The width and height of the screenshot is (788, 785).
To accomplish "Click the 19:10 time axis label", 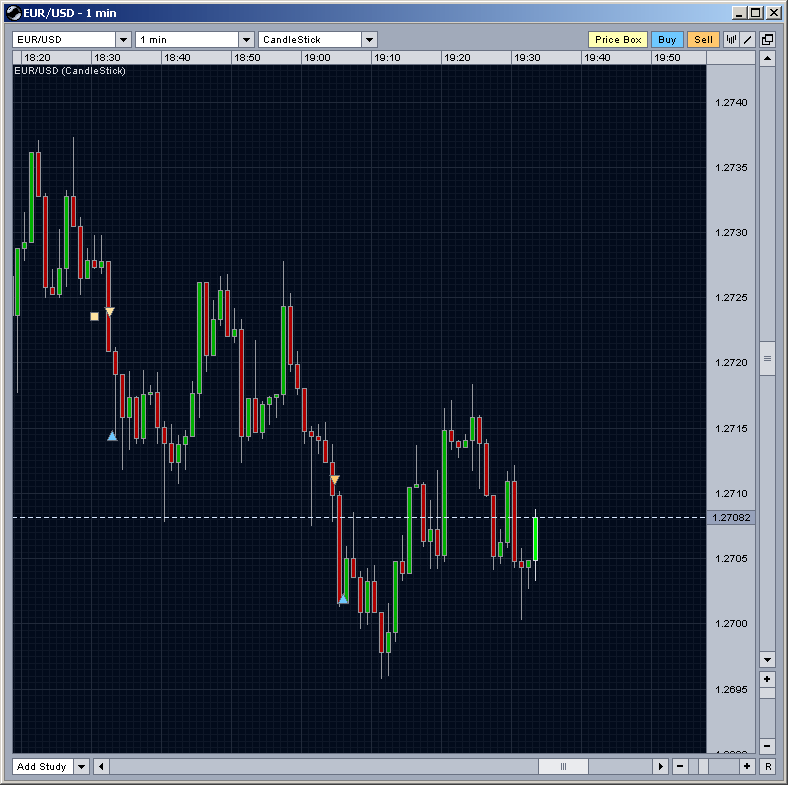I will coord(387,57).
